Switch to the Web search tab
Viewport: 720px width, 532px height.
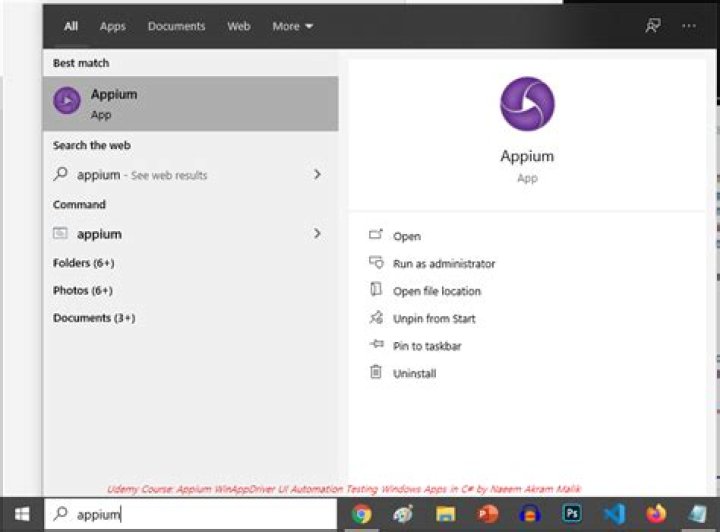coord(239,26)
